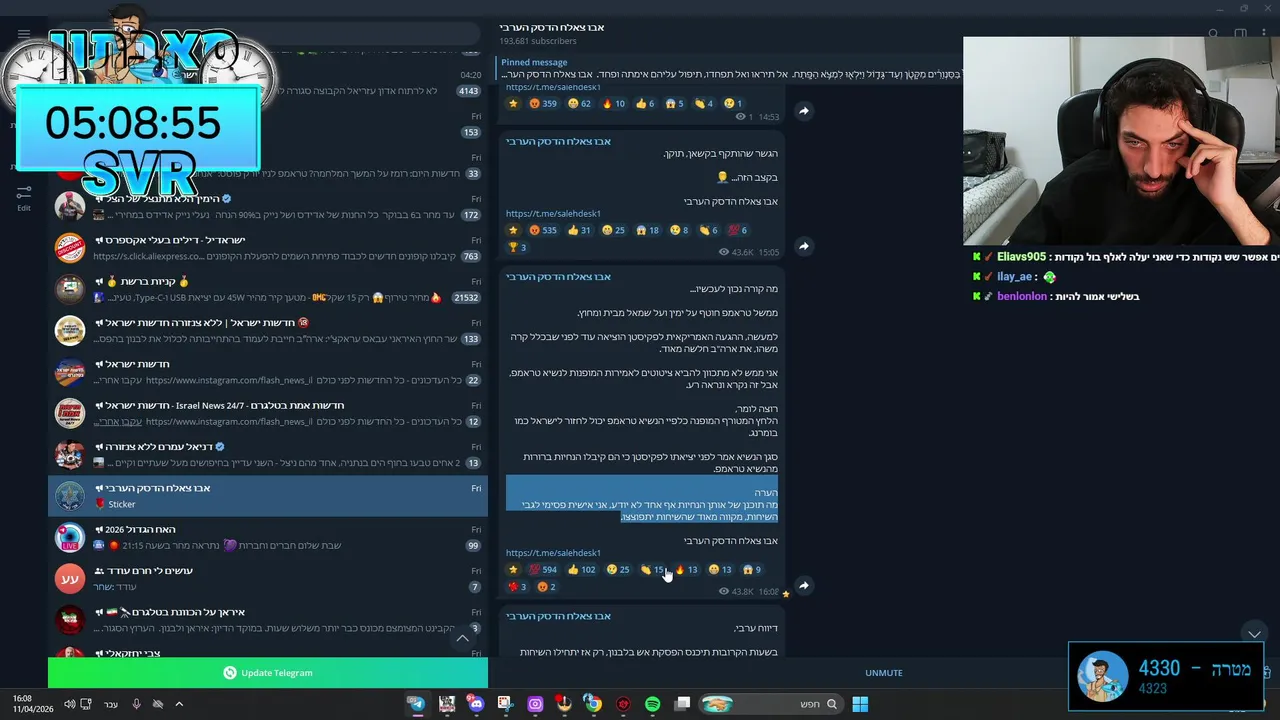Click the fire reaction showing 13

coord(686,569)
